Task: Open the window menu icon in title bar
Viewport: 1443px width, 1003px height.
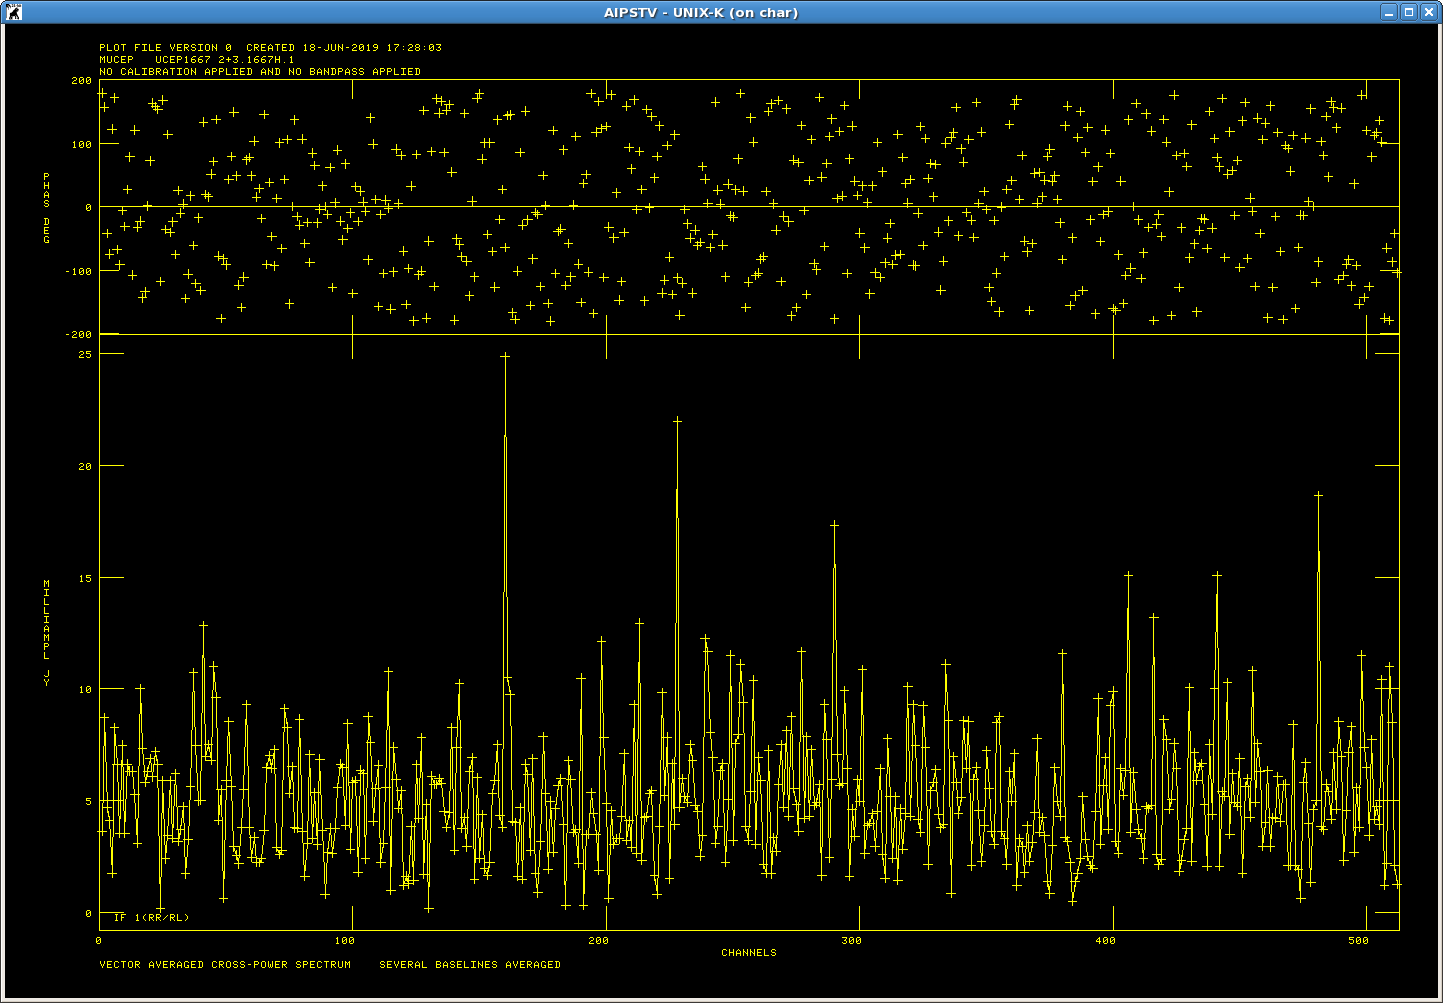Action: (x=12, y=12)
